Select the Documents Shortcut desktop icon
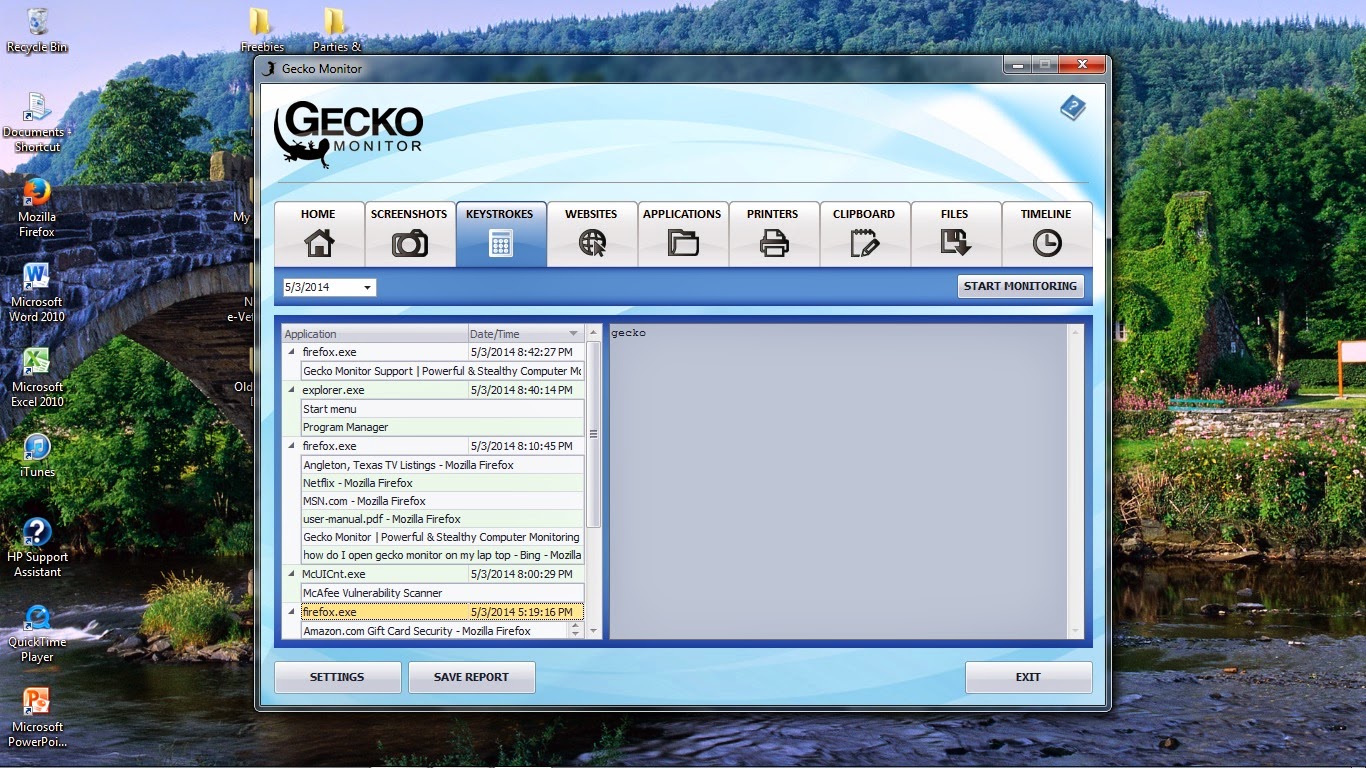Screen dimensions: 1366x768 point(37,122)
